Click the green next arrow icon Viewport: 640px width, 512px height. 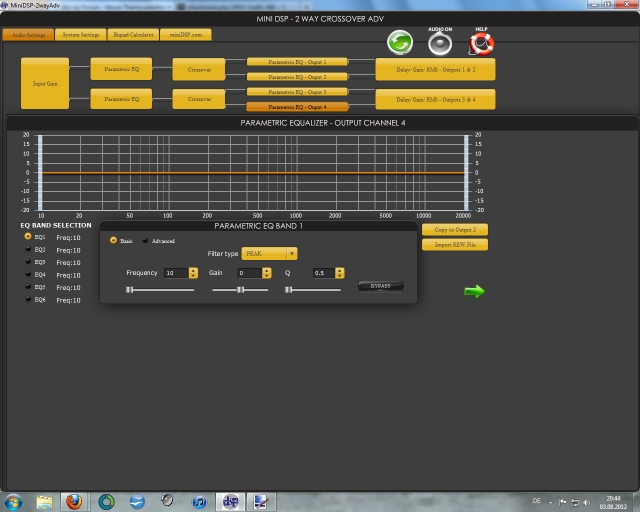click(x=474, y=291)
